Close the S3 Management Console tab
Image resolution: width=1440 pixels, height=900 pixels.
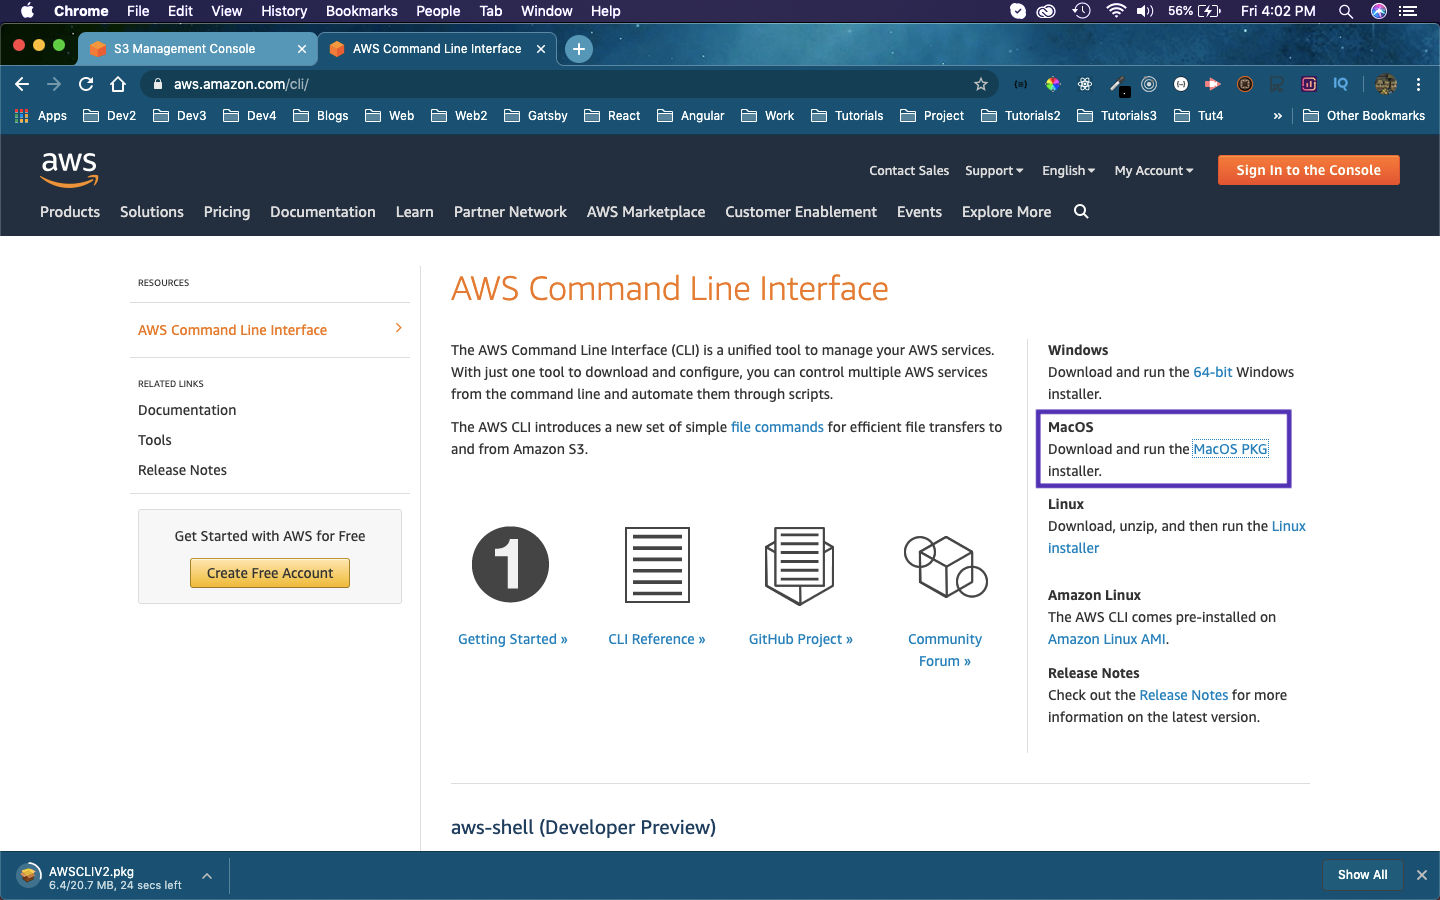pyautogui.click(x=302, y=48)
